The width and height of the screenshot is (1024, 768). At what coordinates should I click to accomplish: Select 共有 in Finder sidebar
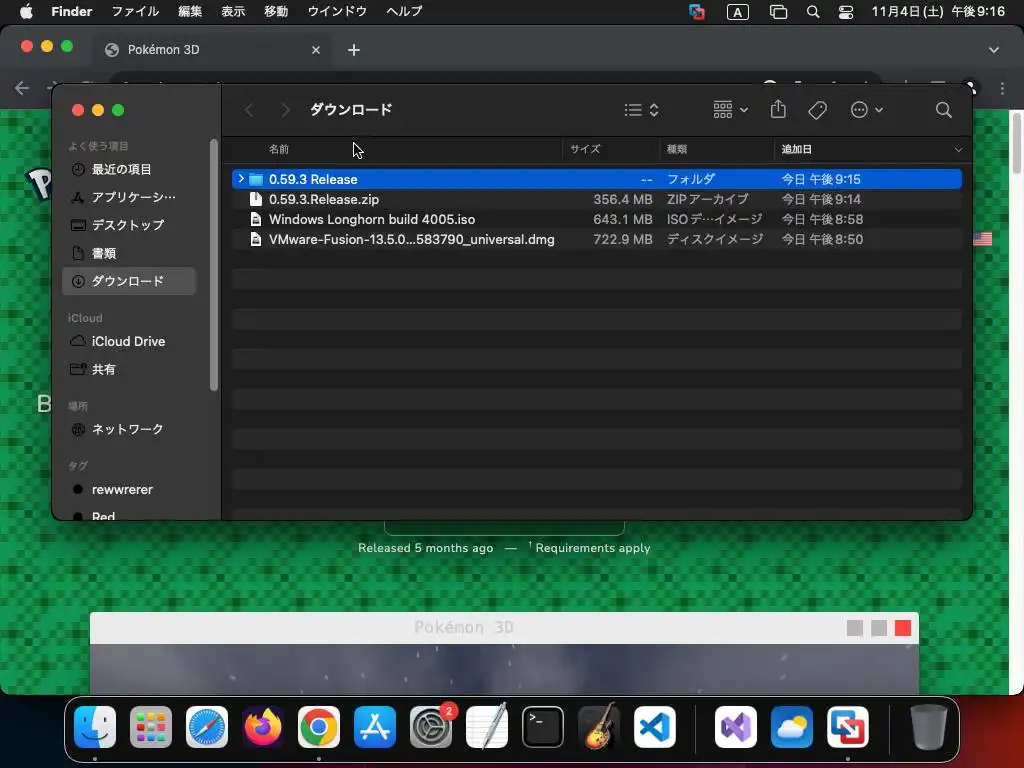point(129,369)
